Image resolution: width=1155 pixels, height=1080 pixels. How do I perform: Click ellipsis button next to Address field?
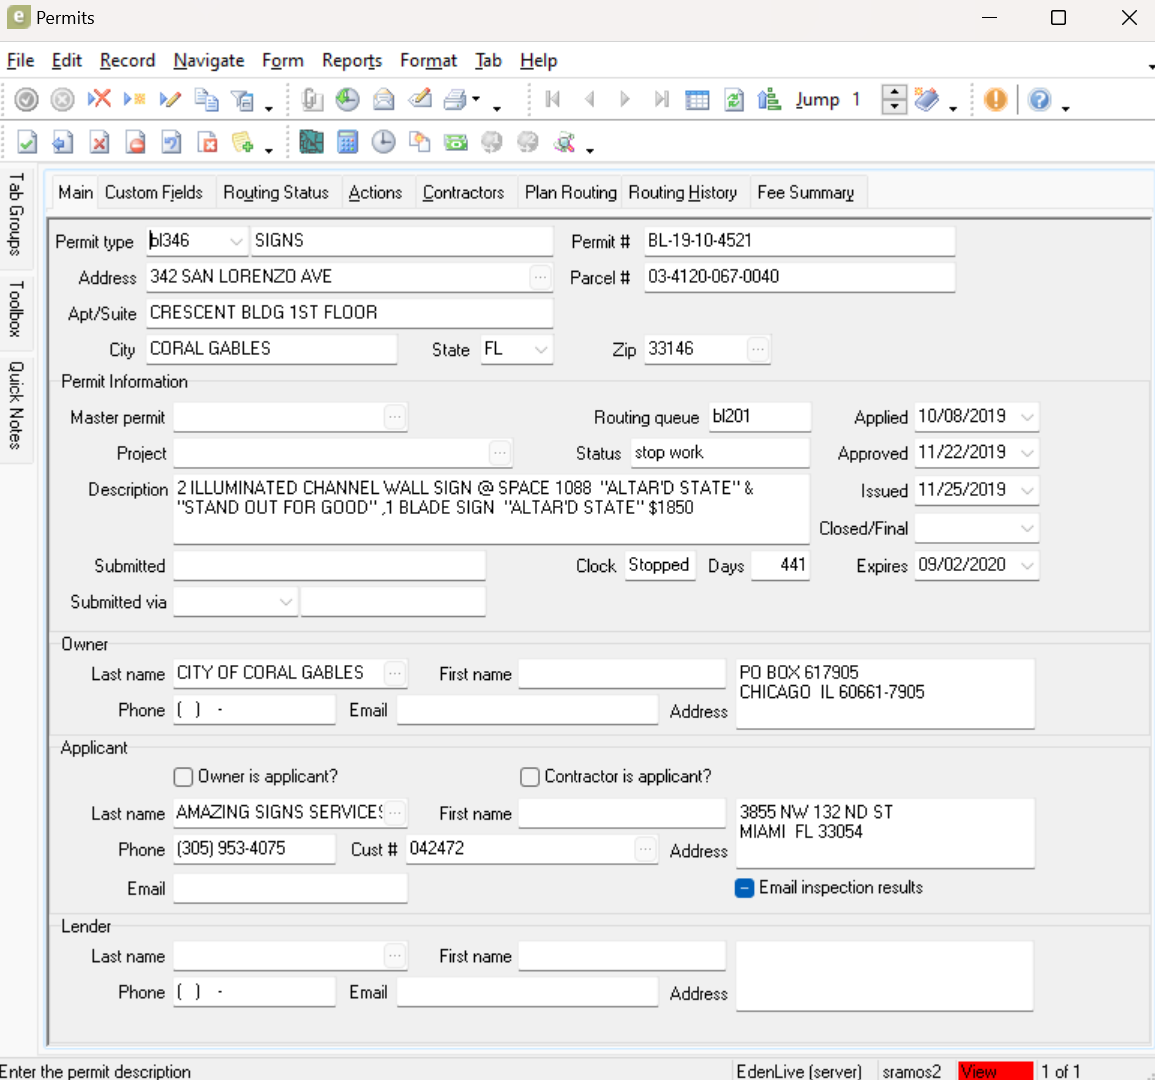point(540,277)
